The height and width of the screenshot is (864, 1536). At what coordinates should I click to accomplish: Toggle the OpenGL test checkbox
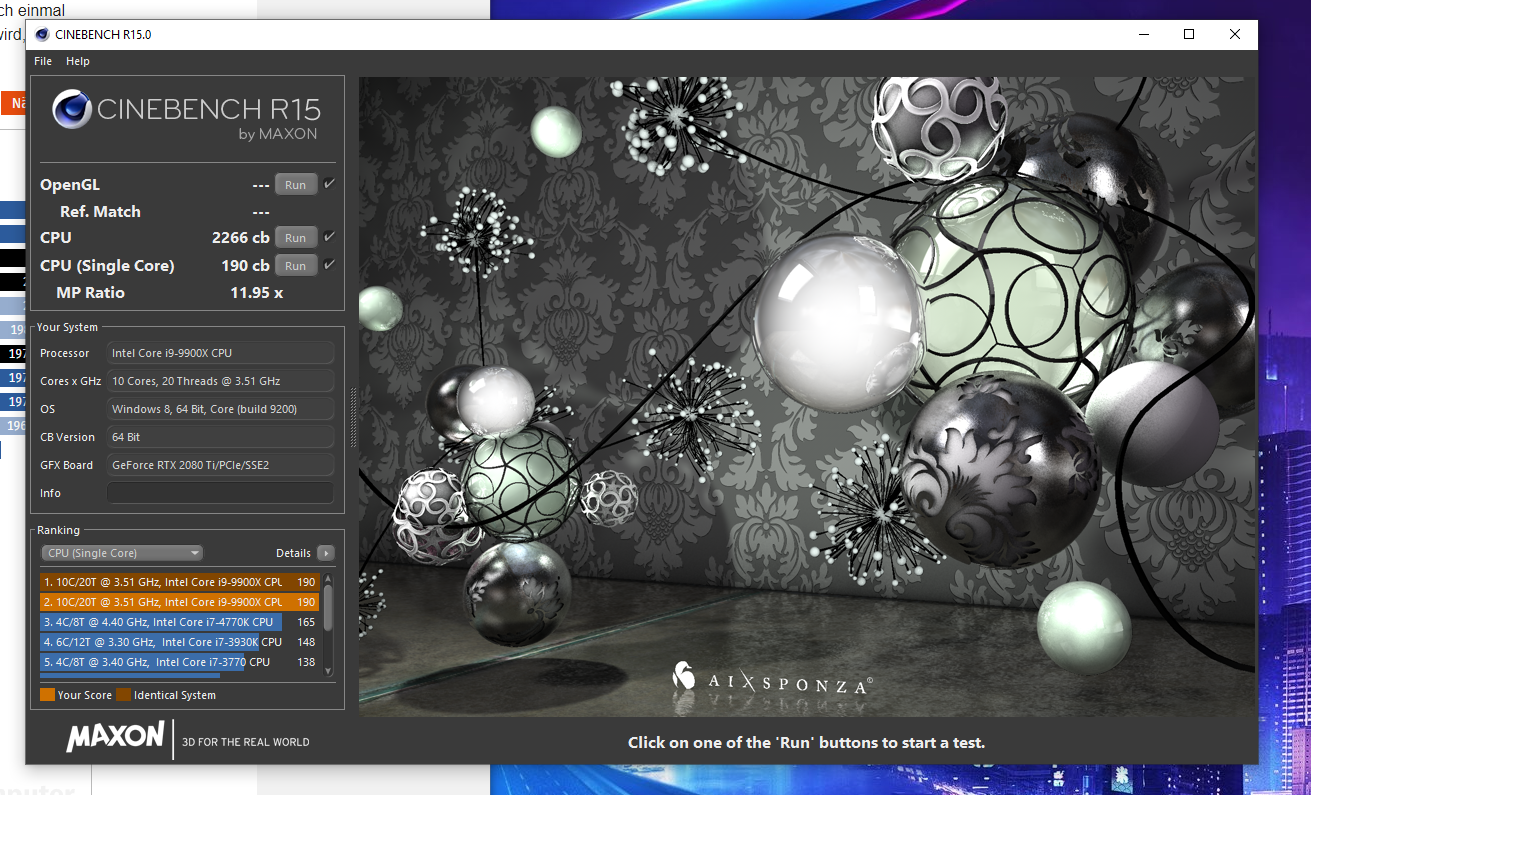(329, 184)
